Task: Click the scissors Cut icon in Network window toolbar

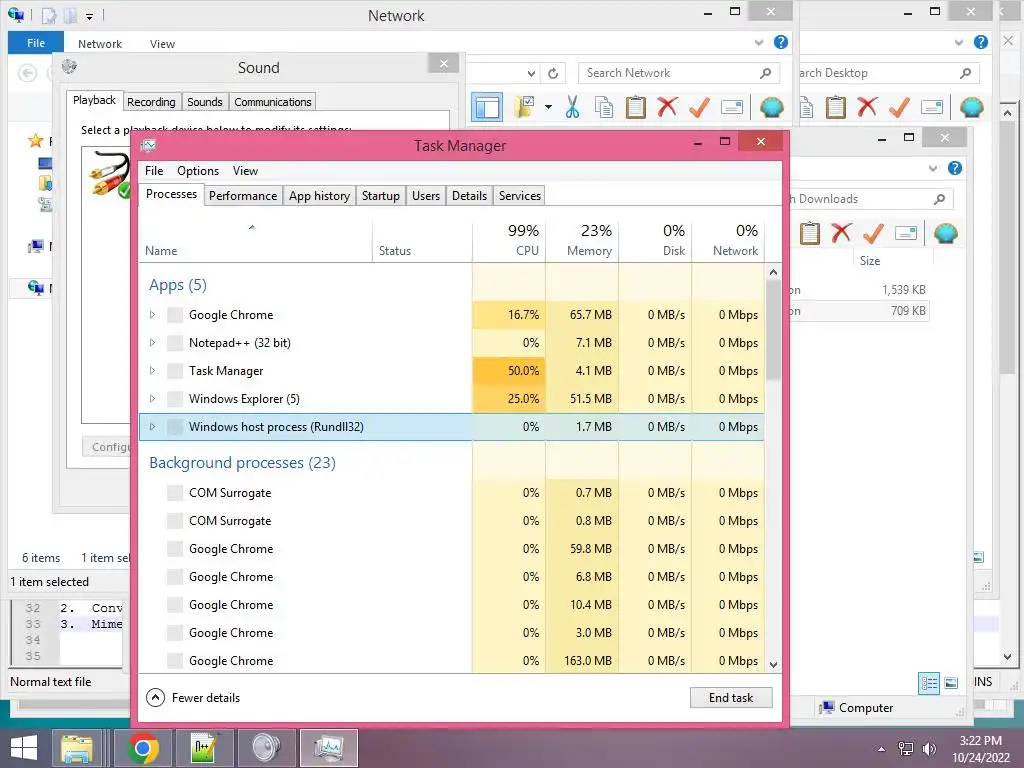Action: tap(572, 107)
